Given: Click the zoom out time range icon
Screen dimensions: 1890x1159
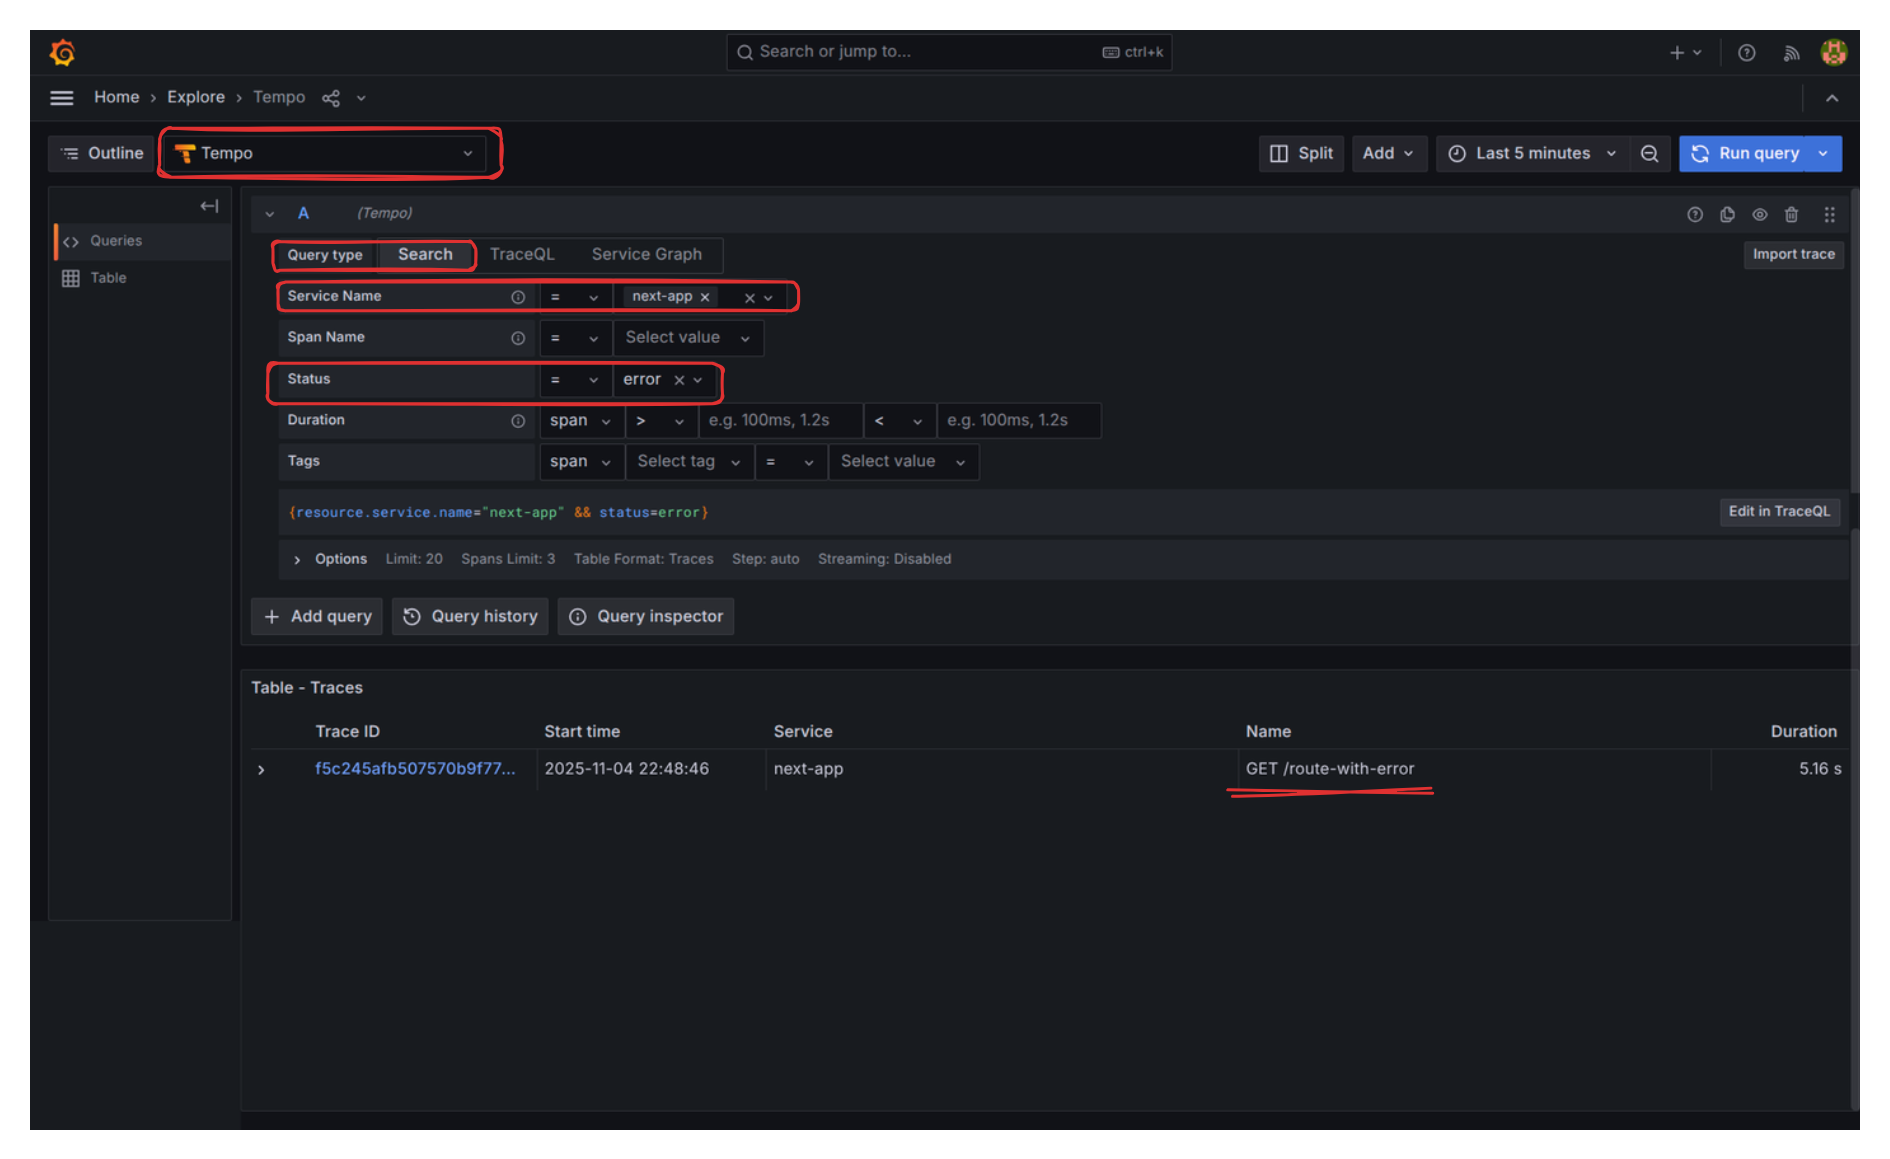Looking at the screenshot, I should (x=1649, y=153).
